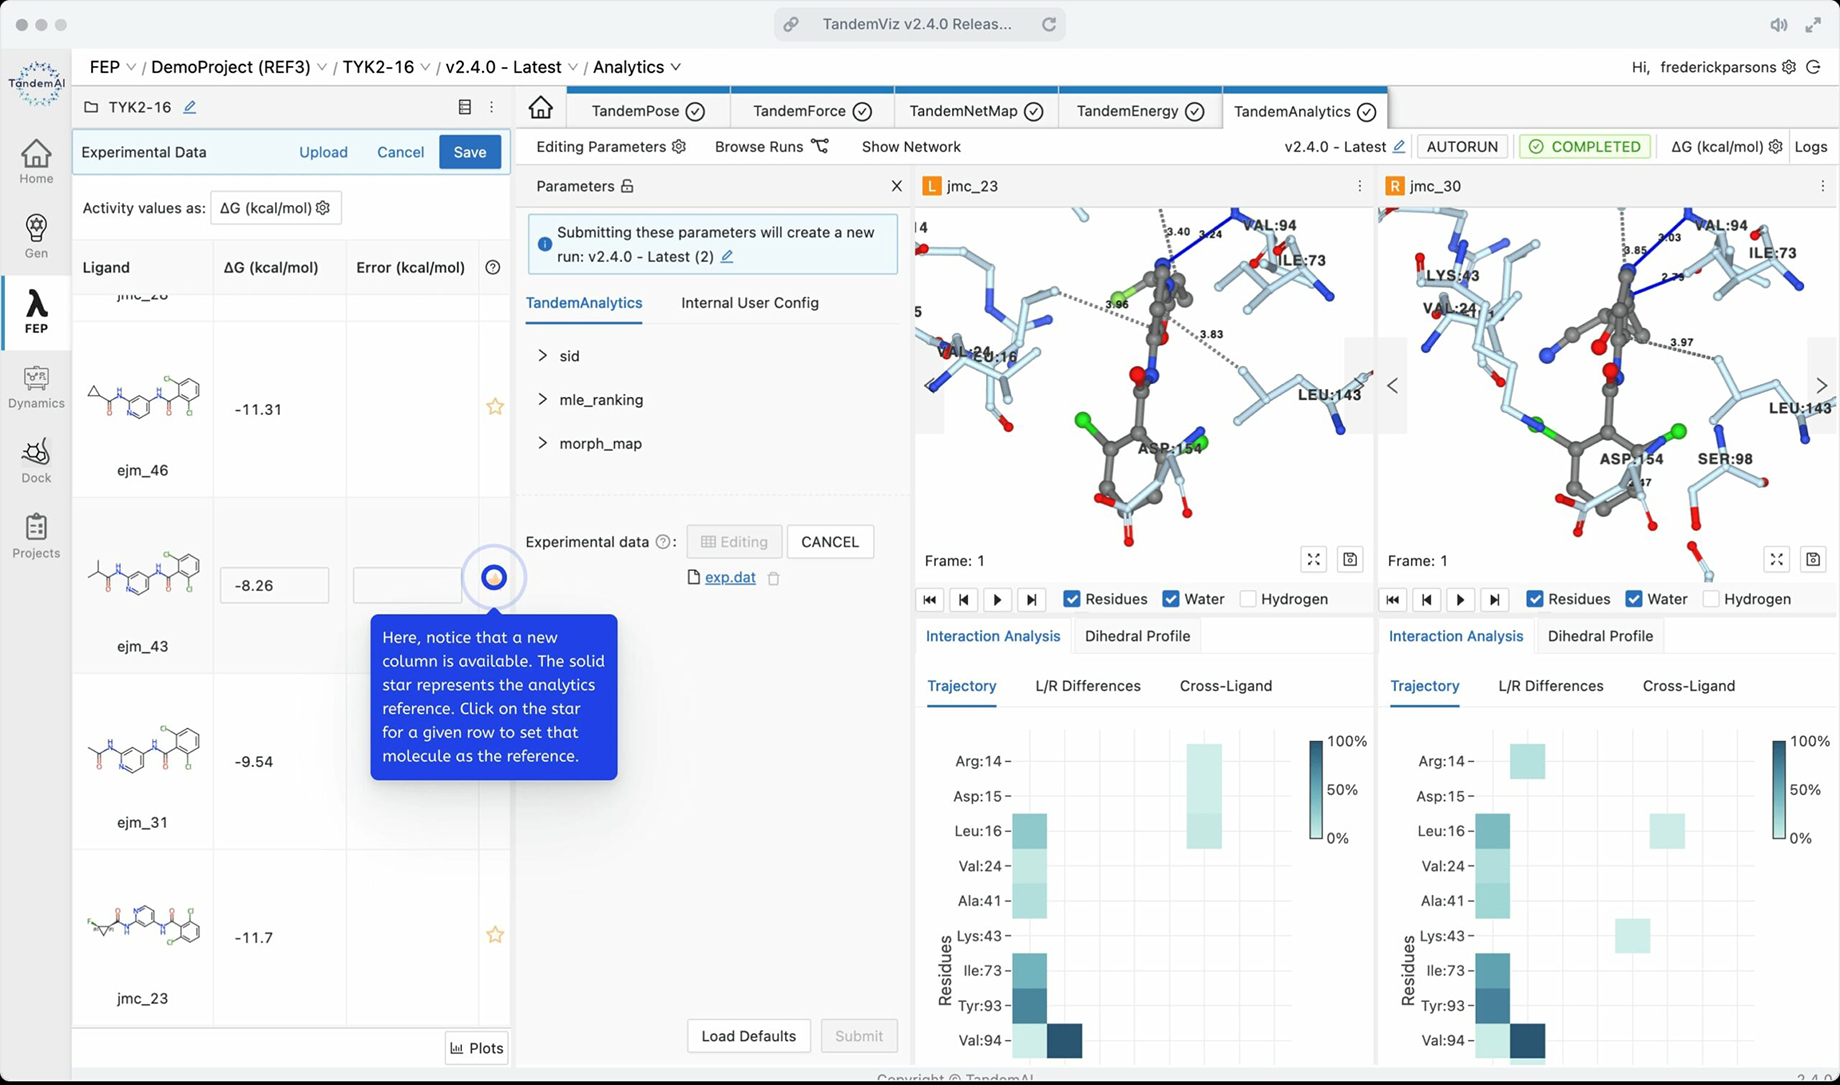
Task: Save snapshot of jmc_30 viewer
Action: point(1813,560)
